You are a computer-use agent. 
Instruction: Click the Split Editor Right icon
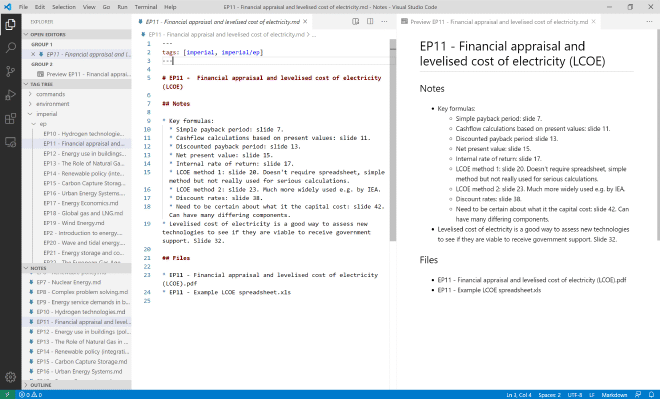click(370, 21)
